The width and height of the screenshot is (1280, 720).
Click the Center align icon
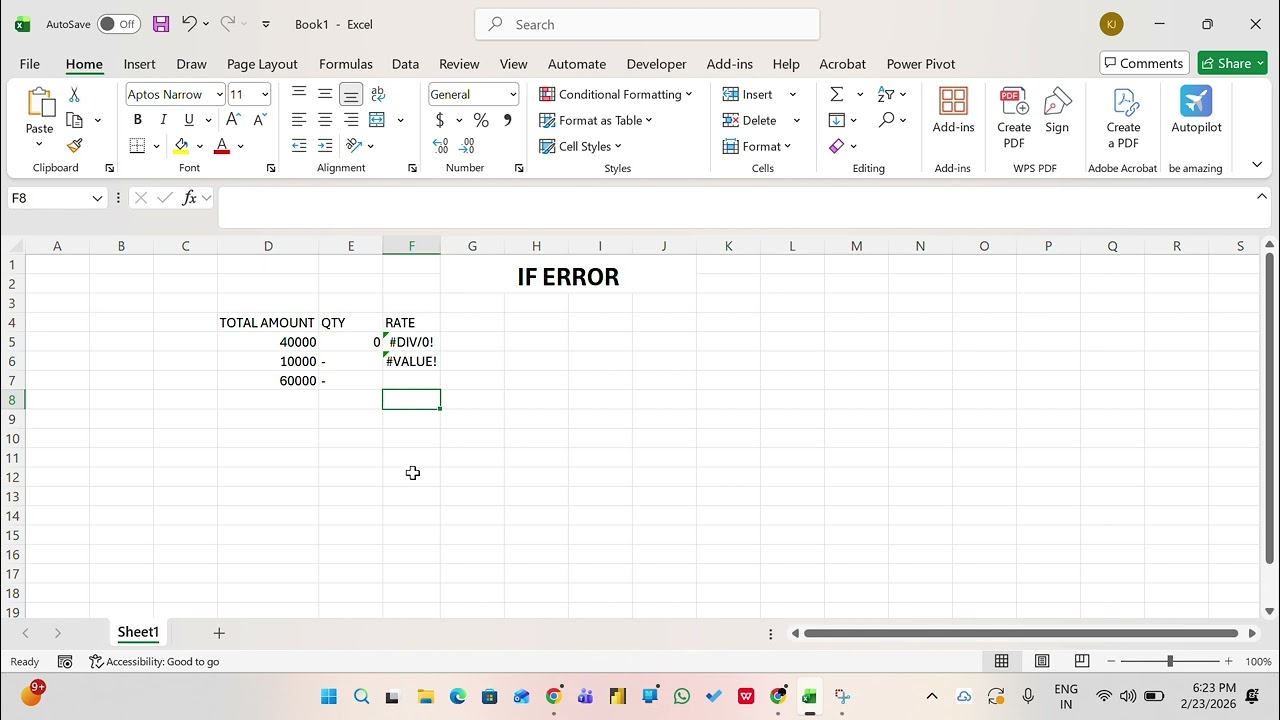click(325, 120)
